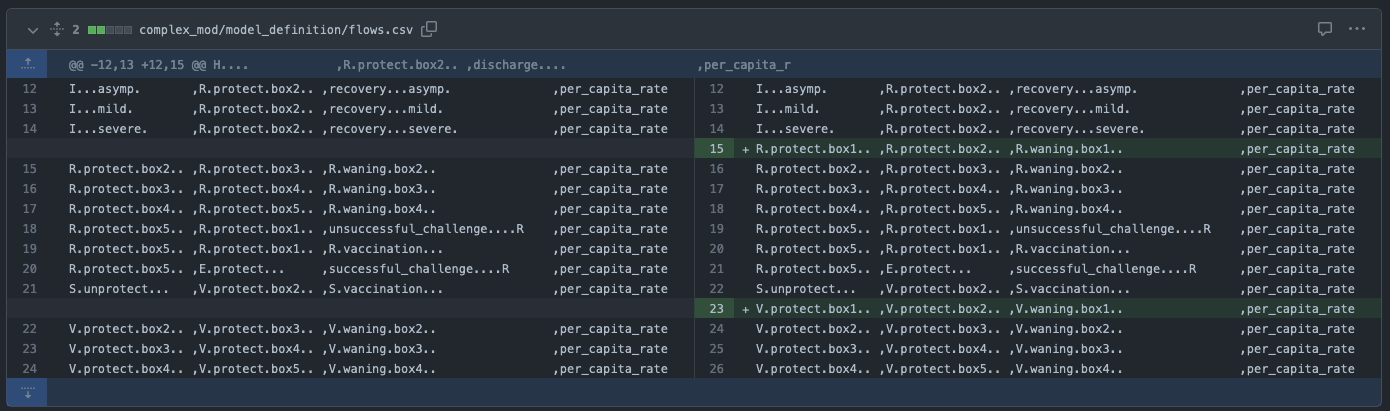Click the plus marker on V.protect.box1 line
The width and height of the screenshot is (1390, 411).
[x=745, y=309]
